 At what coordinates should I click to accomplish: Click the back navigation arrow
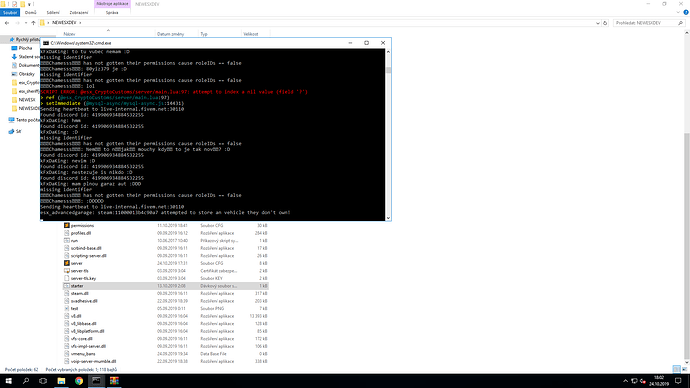click(7, 23)
